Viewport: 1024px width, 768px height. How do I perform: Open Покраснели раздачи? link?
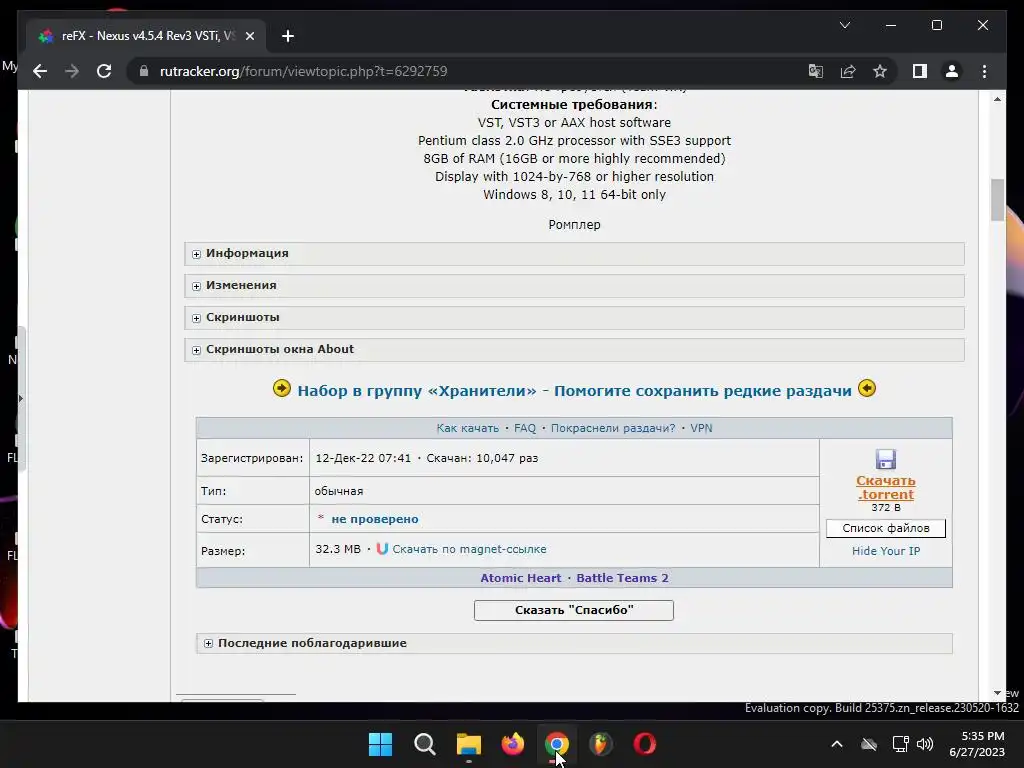click(x=613, y=428)
